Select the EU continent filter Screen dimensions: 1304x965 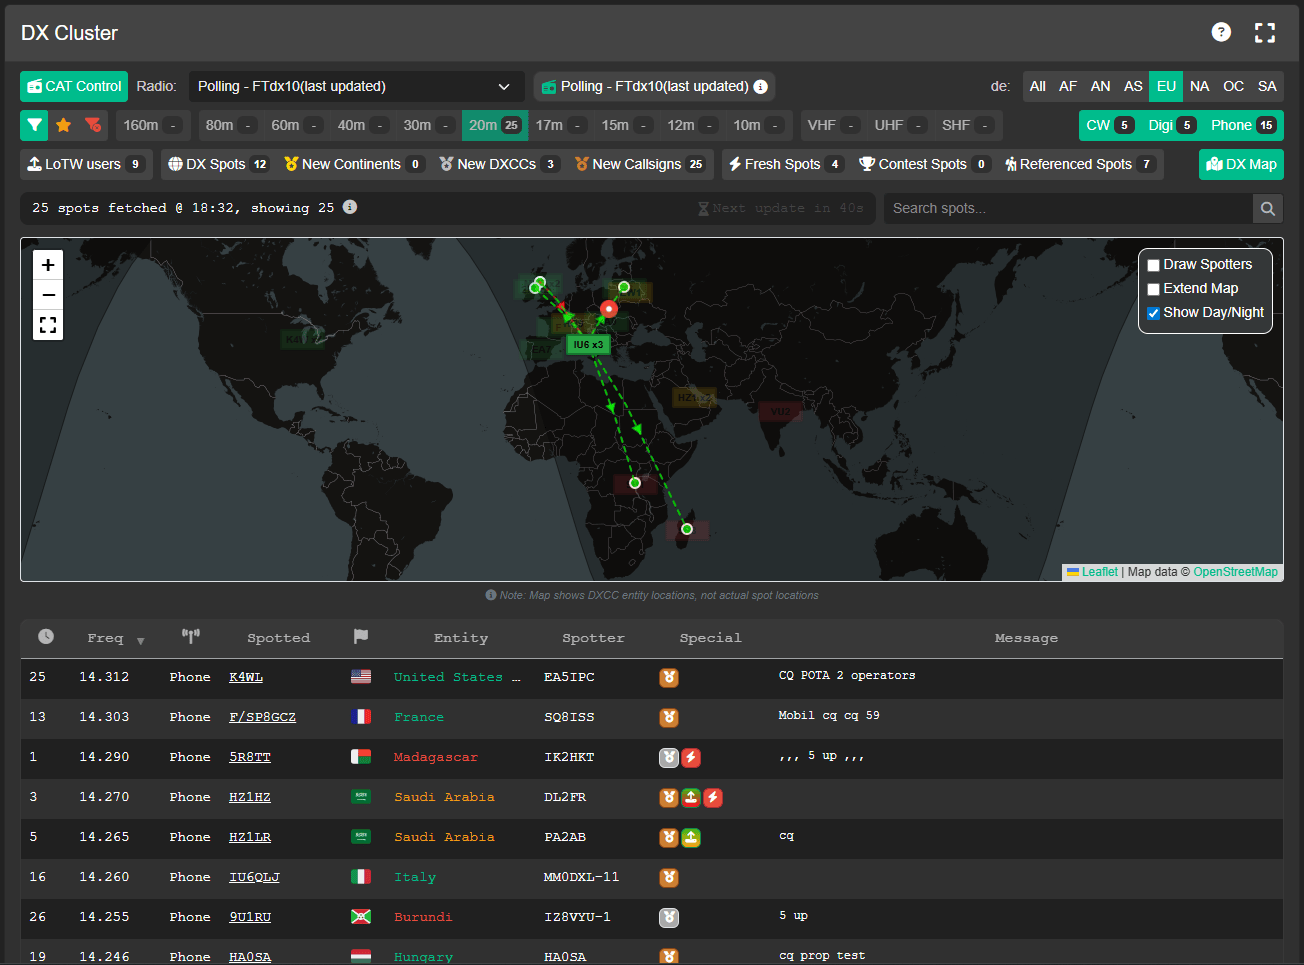point(1166,86)
